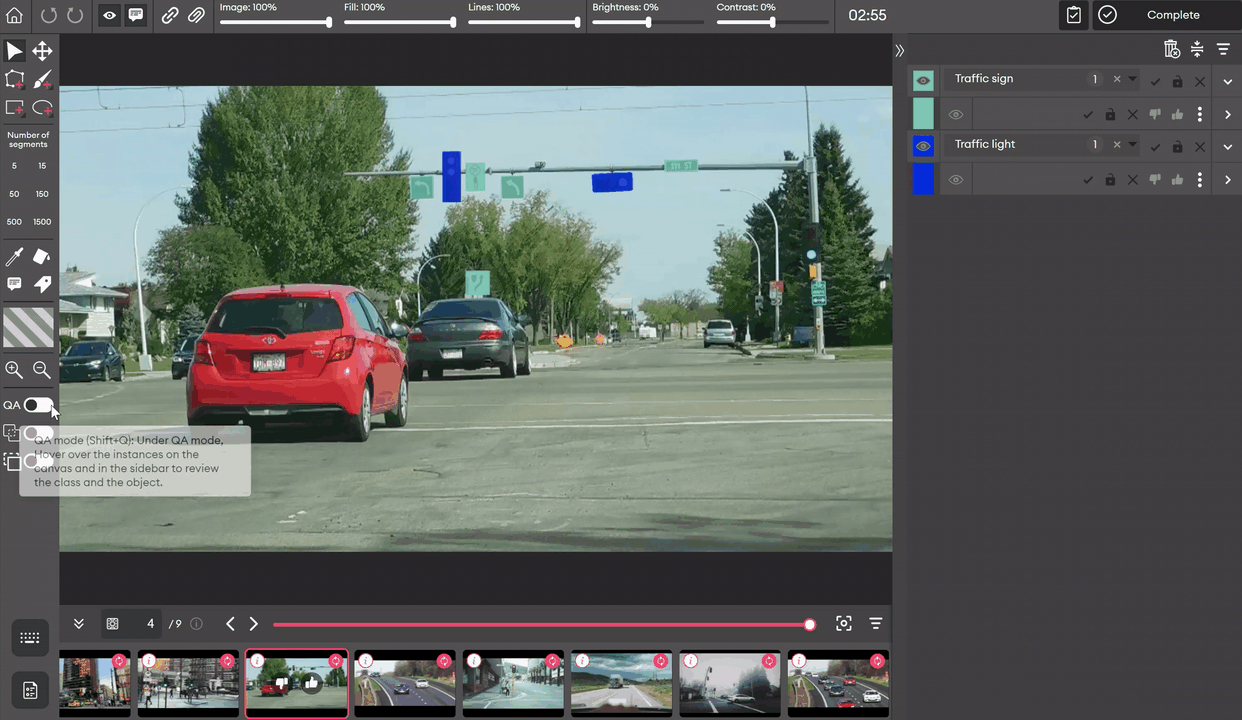The width and height of the screenshot is (1242, 720).
Task: Click the image number field showing 4
Action: (x=131, y=624)
